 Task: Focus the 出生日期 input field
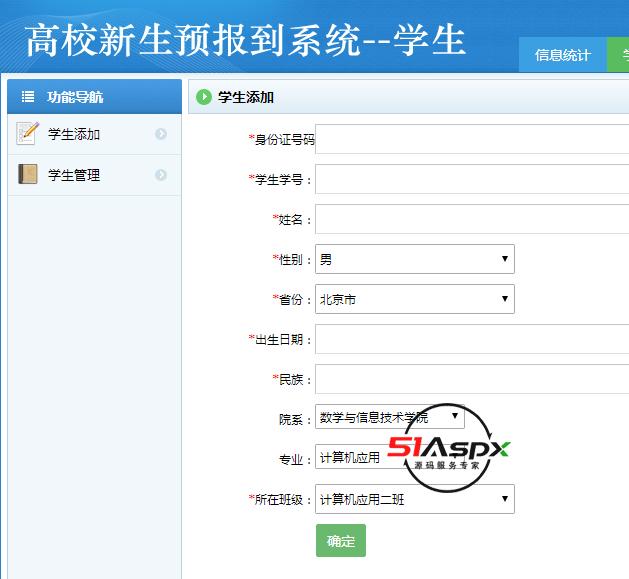pos(472,339)
